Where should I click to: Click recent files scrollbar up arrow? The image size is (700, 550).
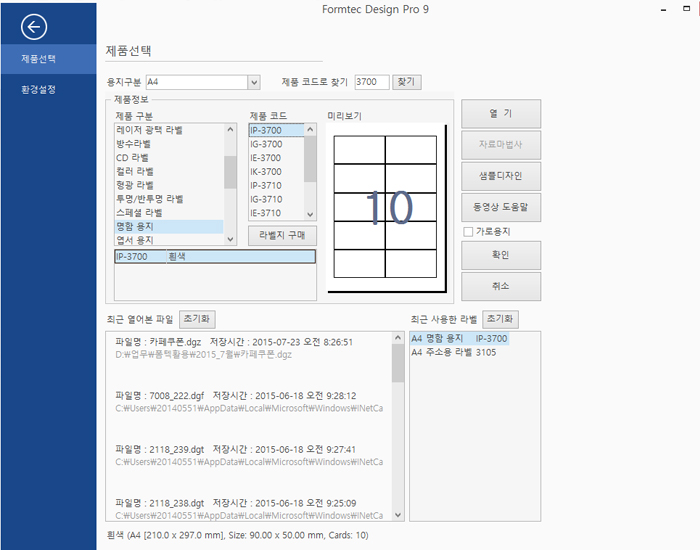pos(398,338)
